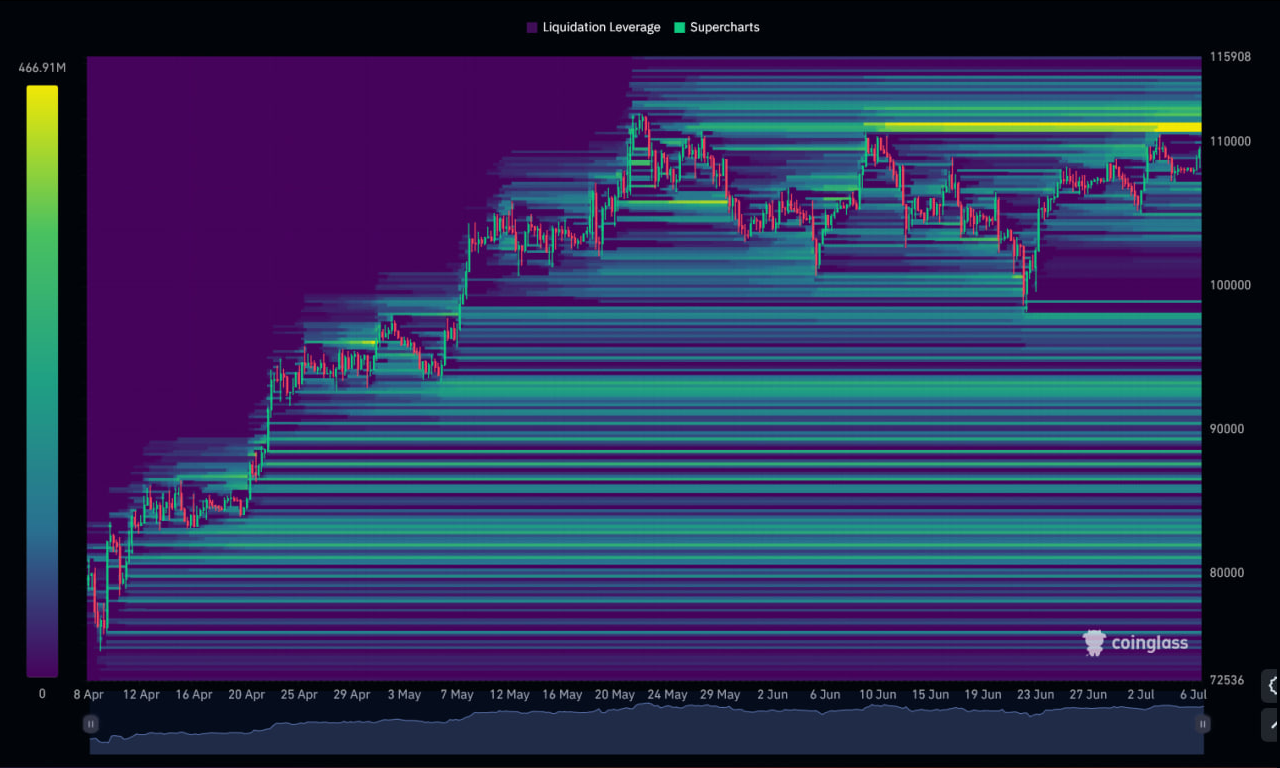The height and width of the screenshot is (768, 1280).
Task: Click the 80000 price axis label
Action: 1227,573
